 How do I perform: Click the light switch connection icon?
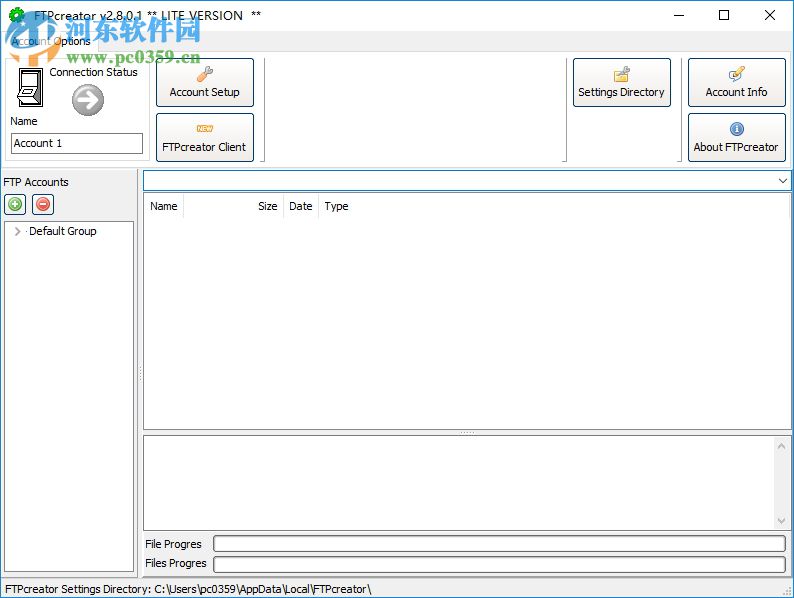pyautogui.click(x=30, y=87)
